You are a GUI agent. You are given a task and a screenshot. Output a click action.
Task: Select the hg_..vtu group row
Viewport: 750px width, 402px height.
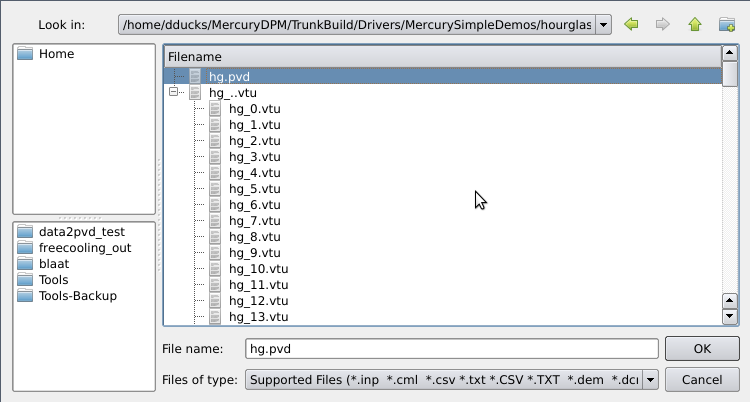233,93
